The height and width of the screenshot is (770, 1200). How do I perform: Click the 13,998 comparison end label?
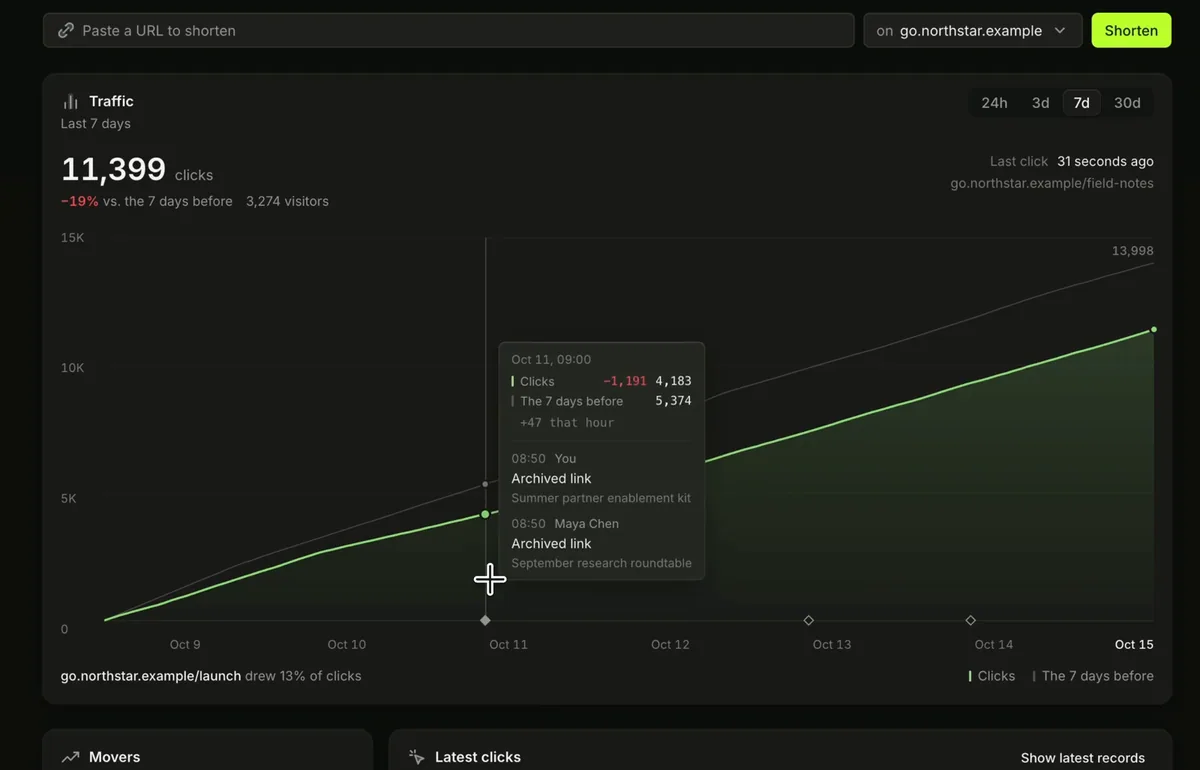[1132, 251]
